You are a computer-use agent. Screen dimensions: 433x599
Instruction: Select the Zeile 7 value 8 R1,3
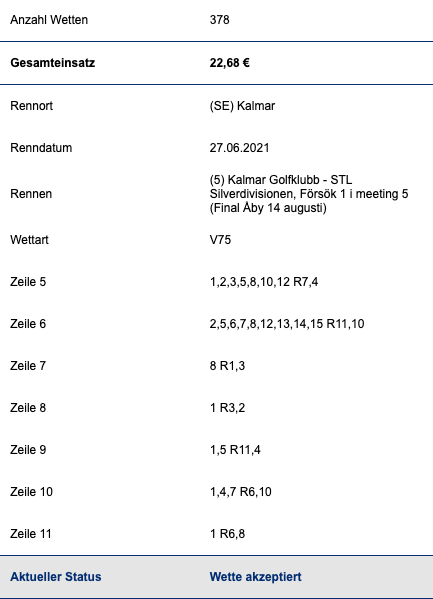coord(227,366)
